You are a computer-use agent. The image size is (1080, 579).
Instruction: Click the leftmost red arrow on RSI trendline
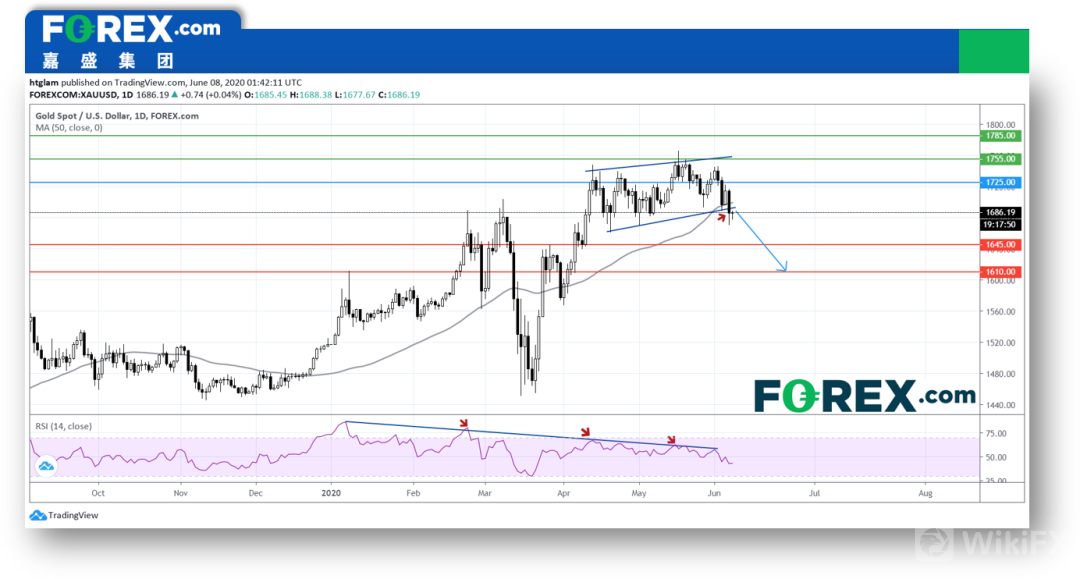pos(463,423)
